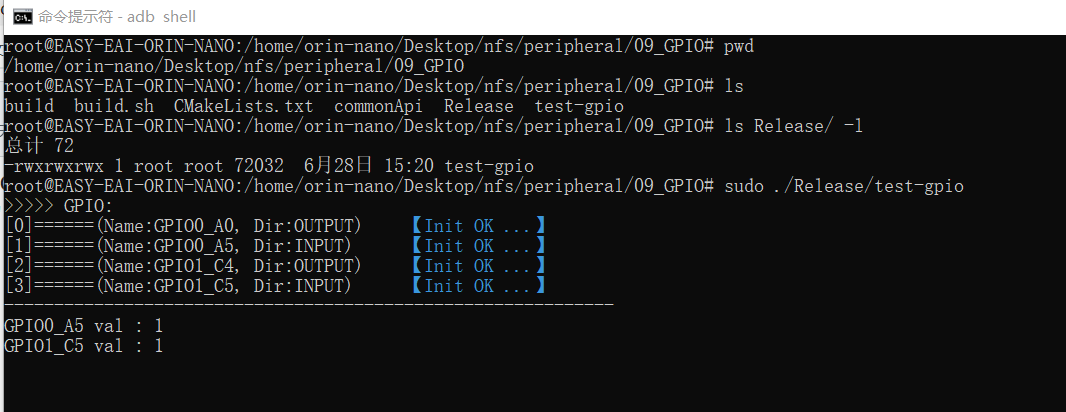Click the GPIO0_A0 OUTPUT entry text

pyautogui.click(x=229, y=226)
